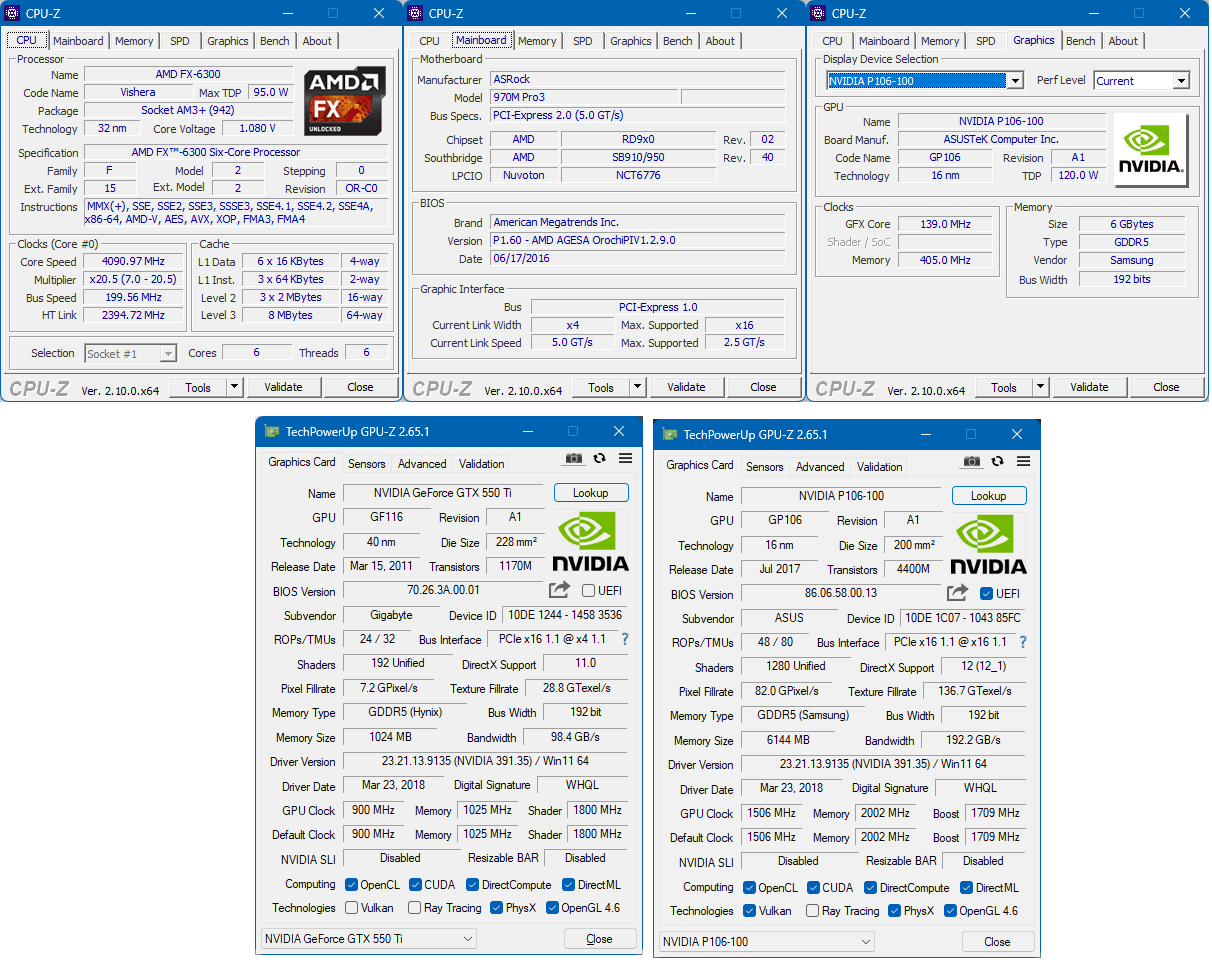The width and height of the screenshot is (1212, 965).
Task: Open Validation tab in GTX 550 Ti window
Action: tap(482, 464)
